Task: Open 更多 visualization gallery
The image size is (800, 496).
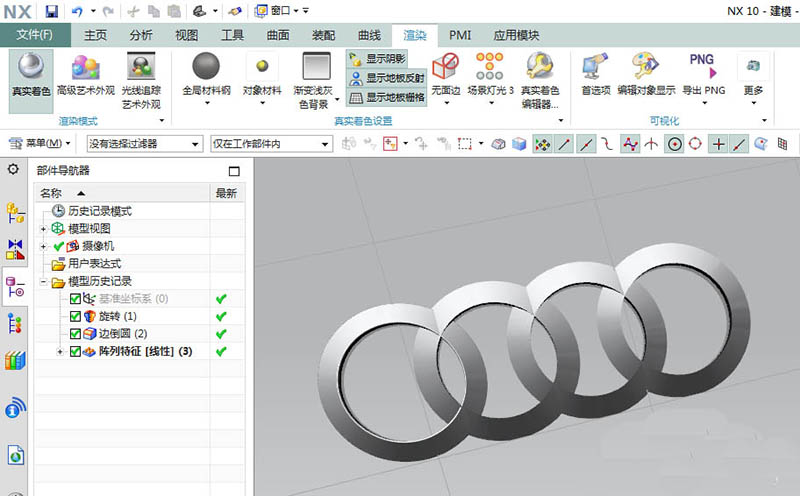Action: click(753, 77)
